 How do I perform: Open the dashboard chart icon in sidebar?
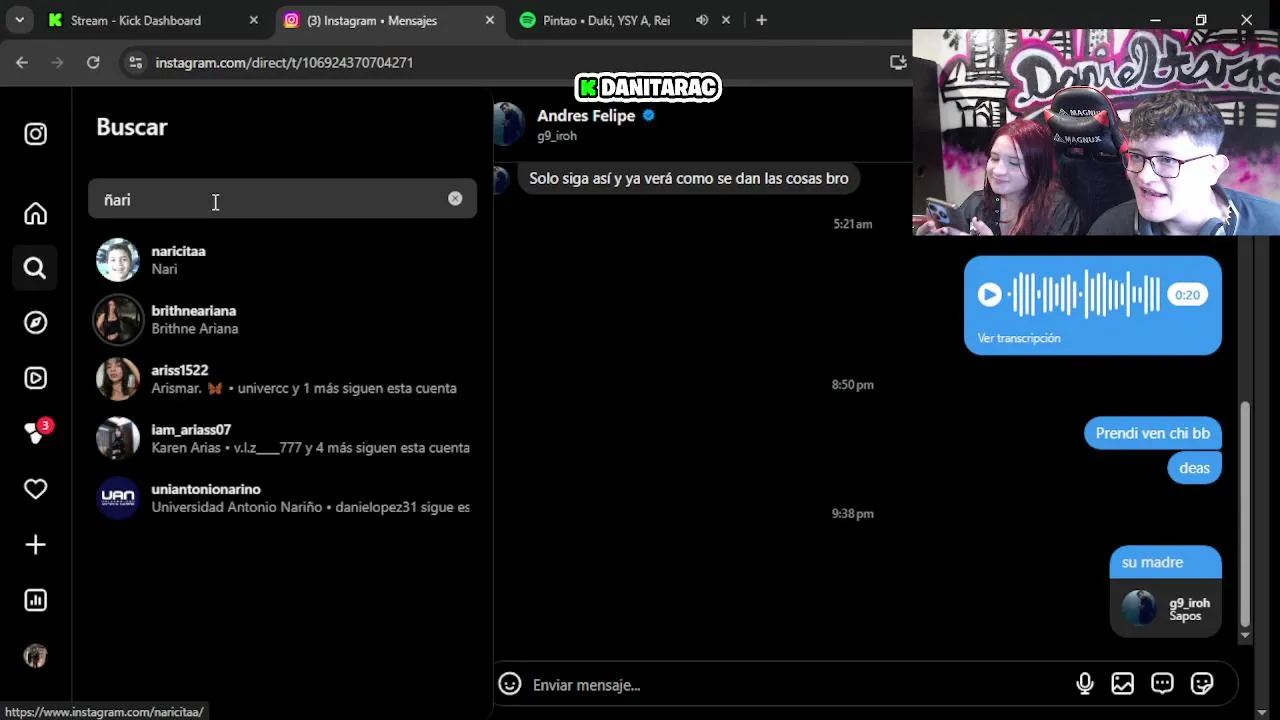pos(35,600)
